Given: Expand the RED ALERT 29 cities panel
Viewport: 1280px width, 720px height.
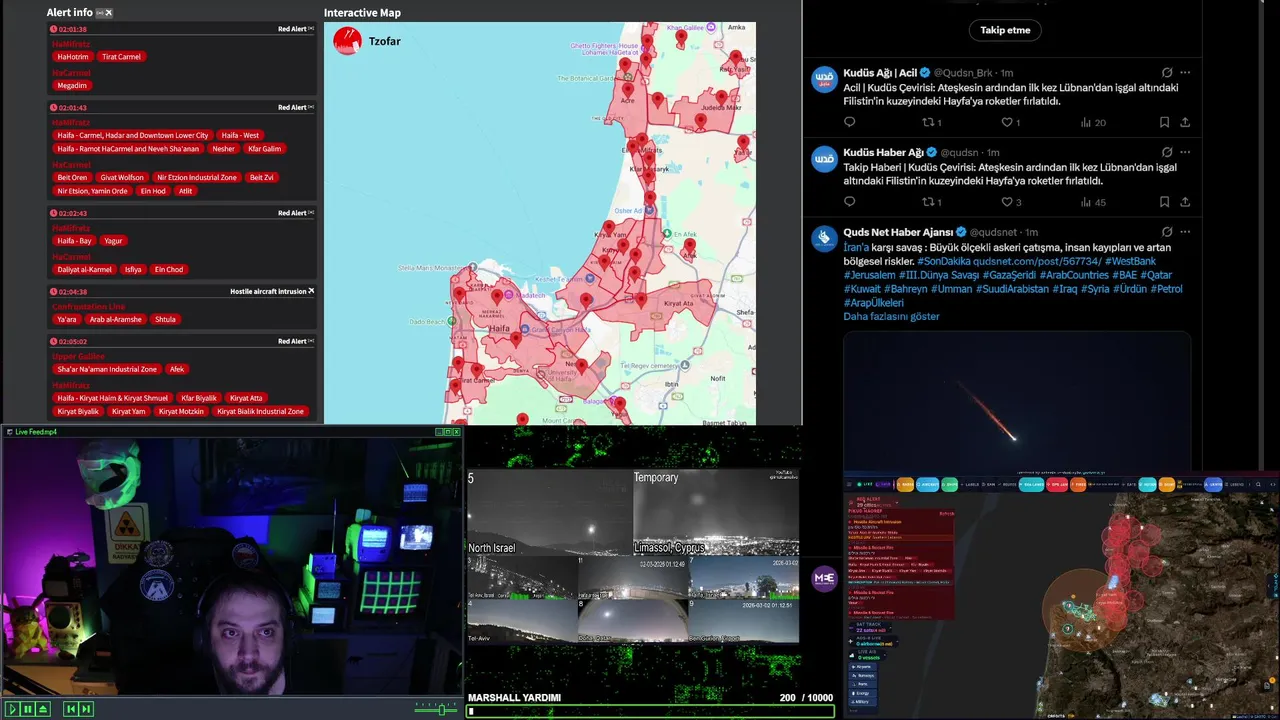Looking at the screenshot, I should 873,502.
